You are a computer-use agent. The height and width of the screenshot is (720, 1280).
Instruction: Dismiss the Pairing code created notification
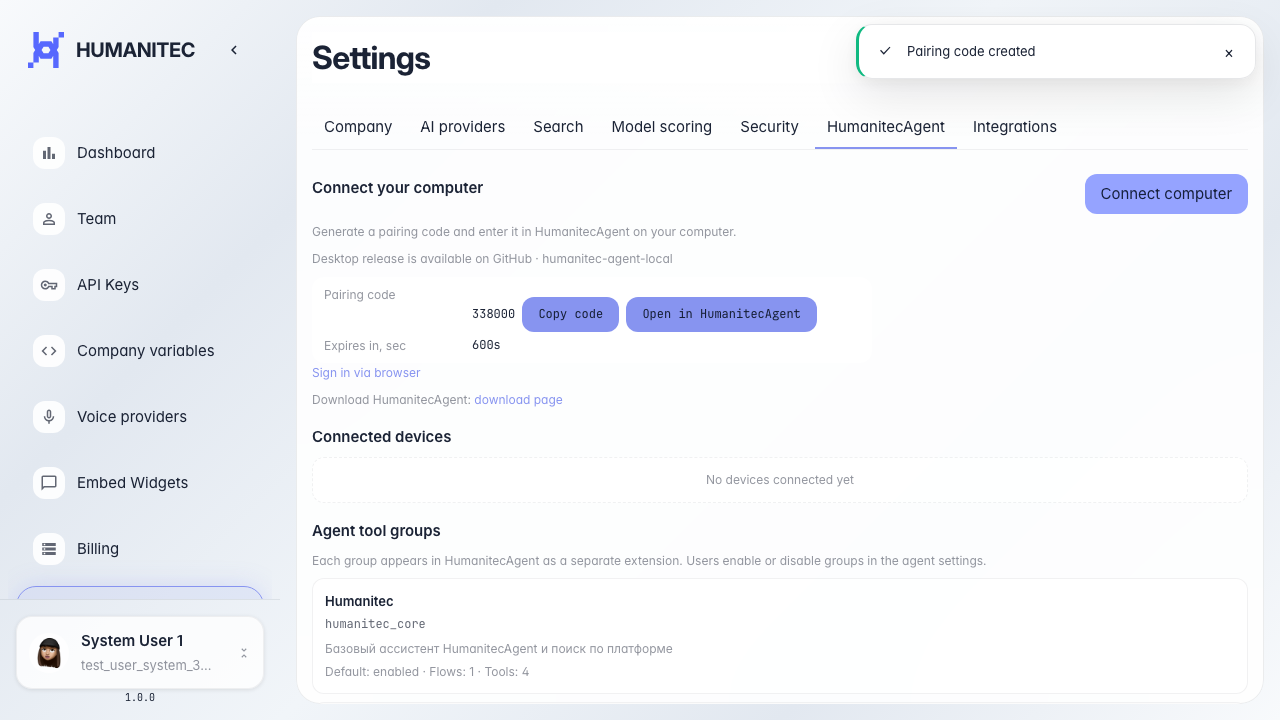tap(1229, 53)
